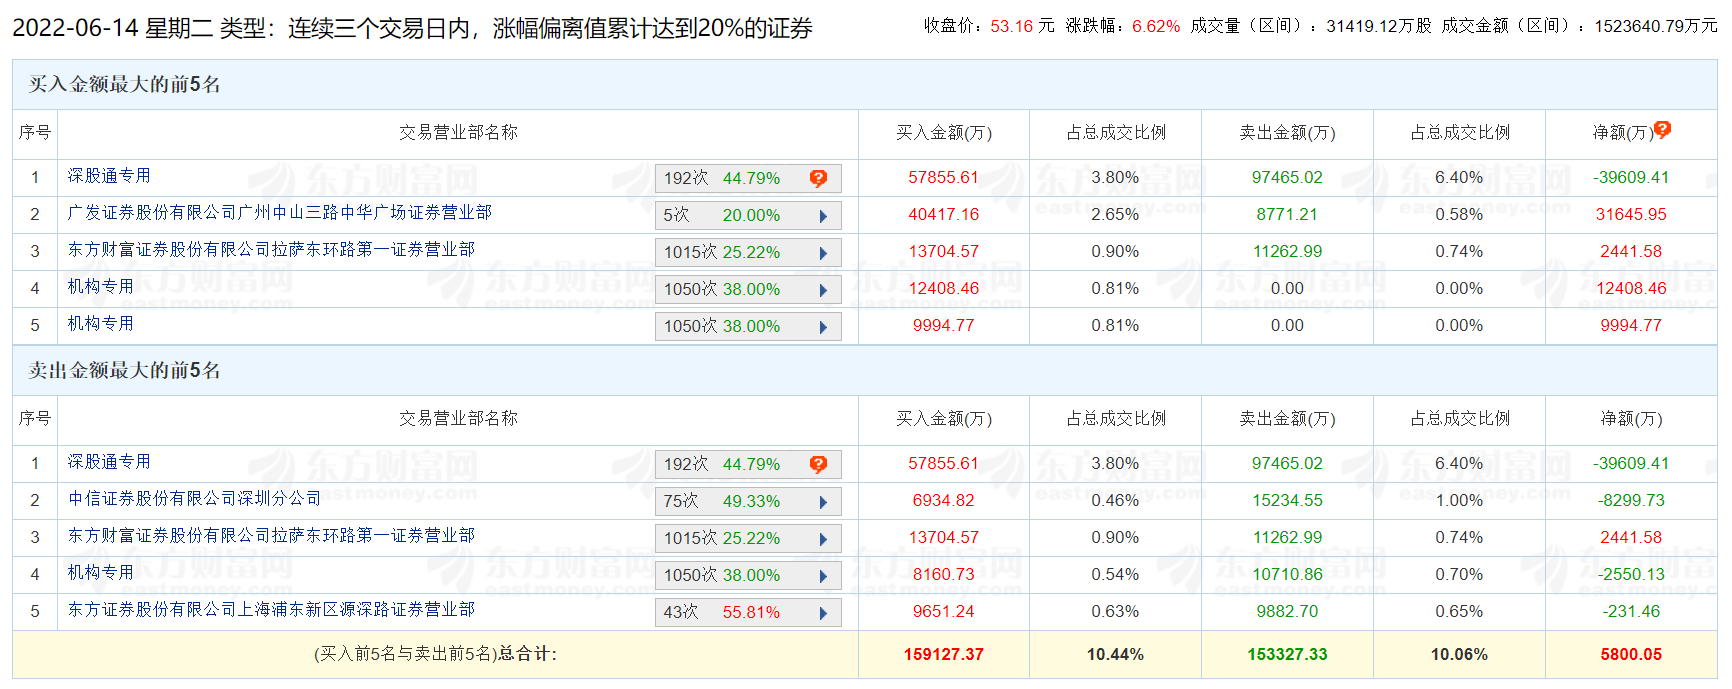Open 东方财富证券拉萨东环路 link in sell table
1732x689 pixels.
tap(271, 536)
